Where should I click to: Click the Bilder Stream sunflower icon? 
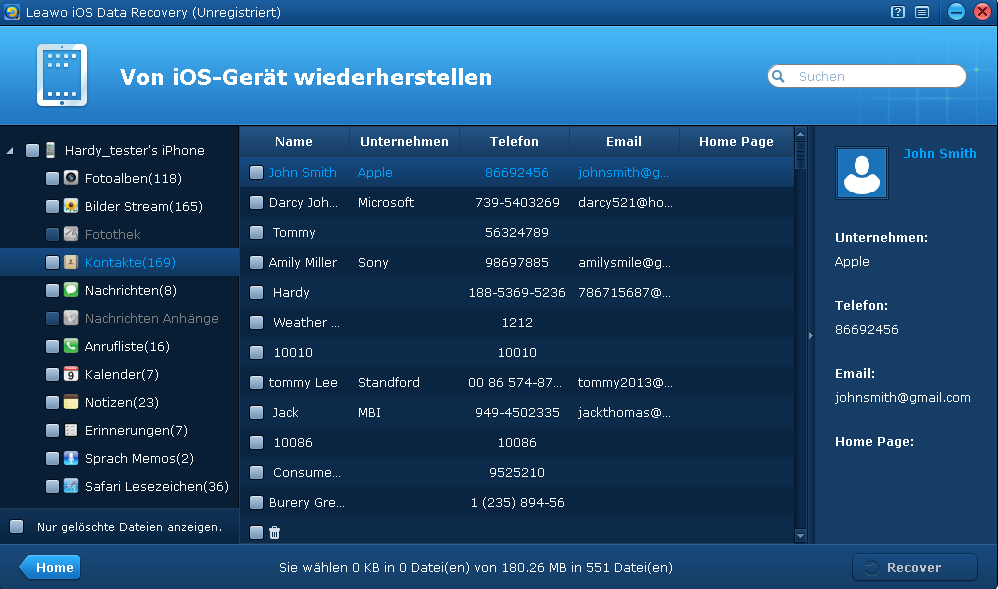(71, 206)
